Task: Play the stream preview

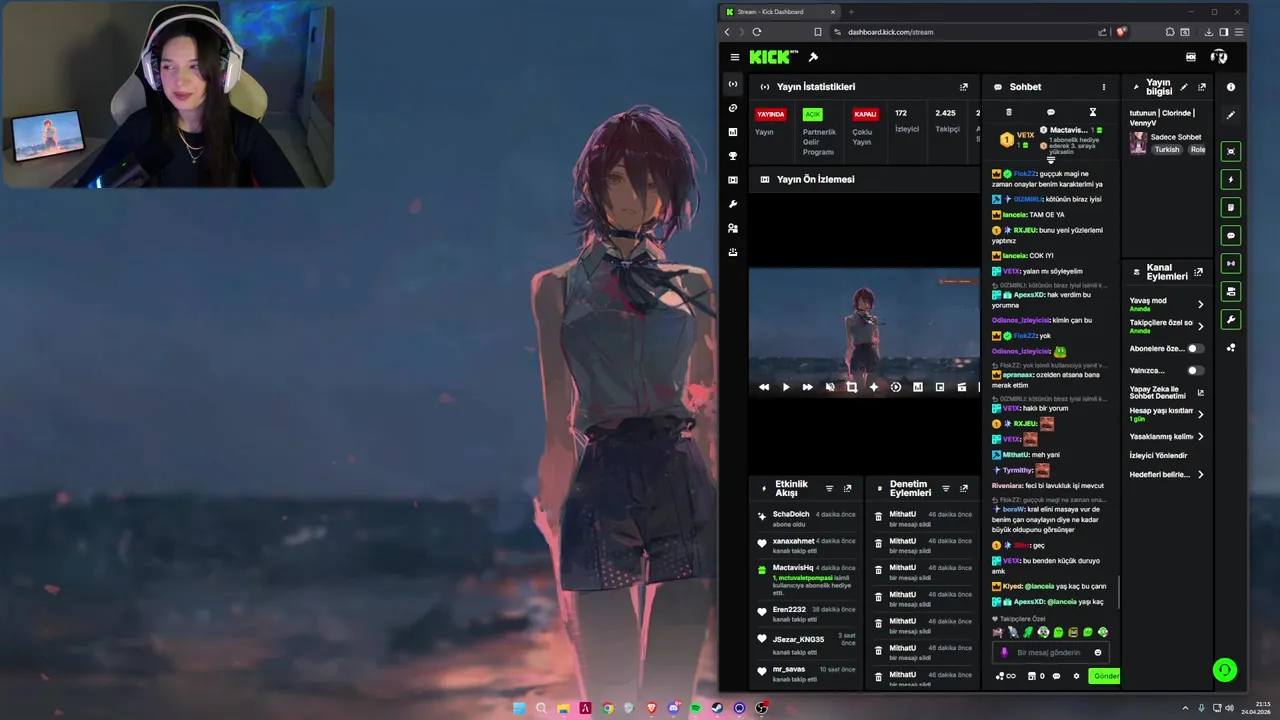Action: pyautogui.click(x=786, y=387)
